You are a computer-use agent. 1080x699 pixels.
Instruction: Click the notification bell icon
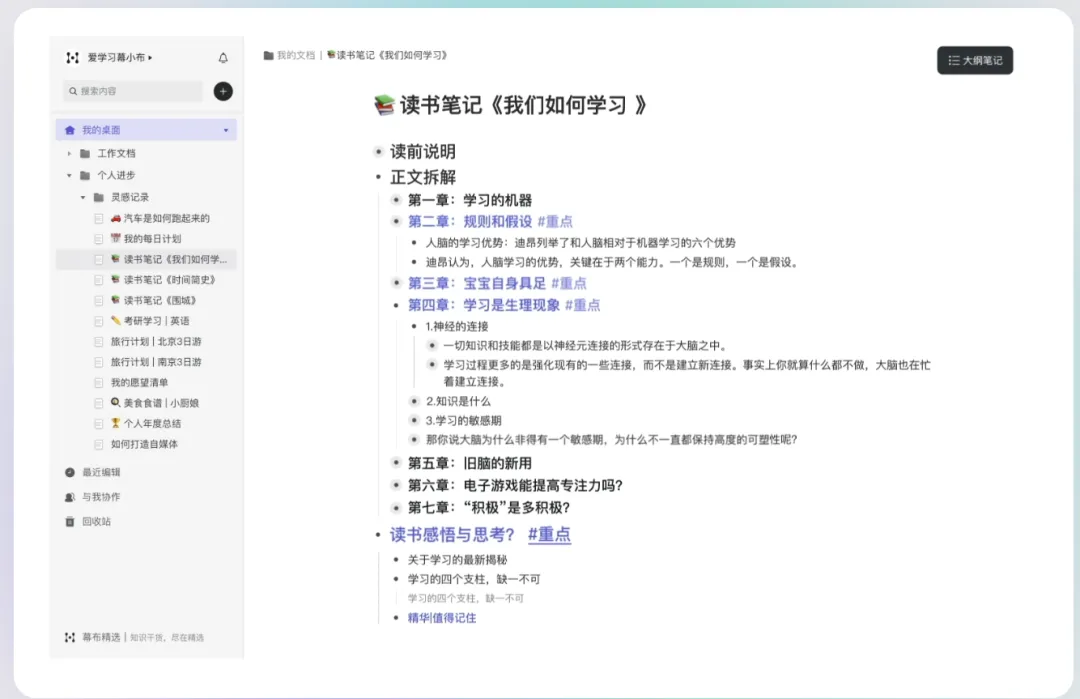click(x=223, y=58)
